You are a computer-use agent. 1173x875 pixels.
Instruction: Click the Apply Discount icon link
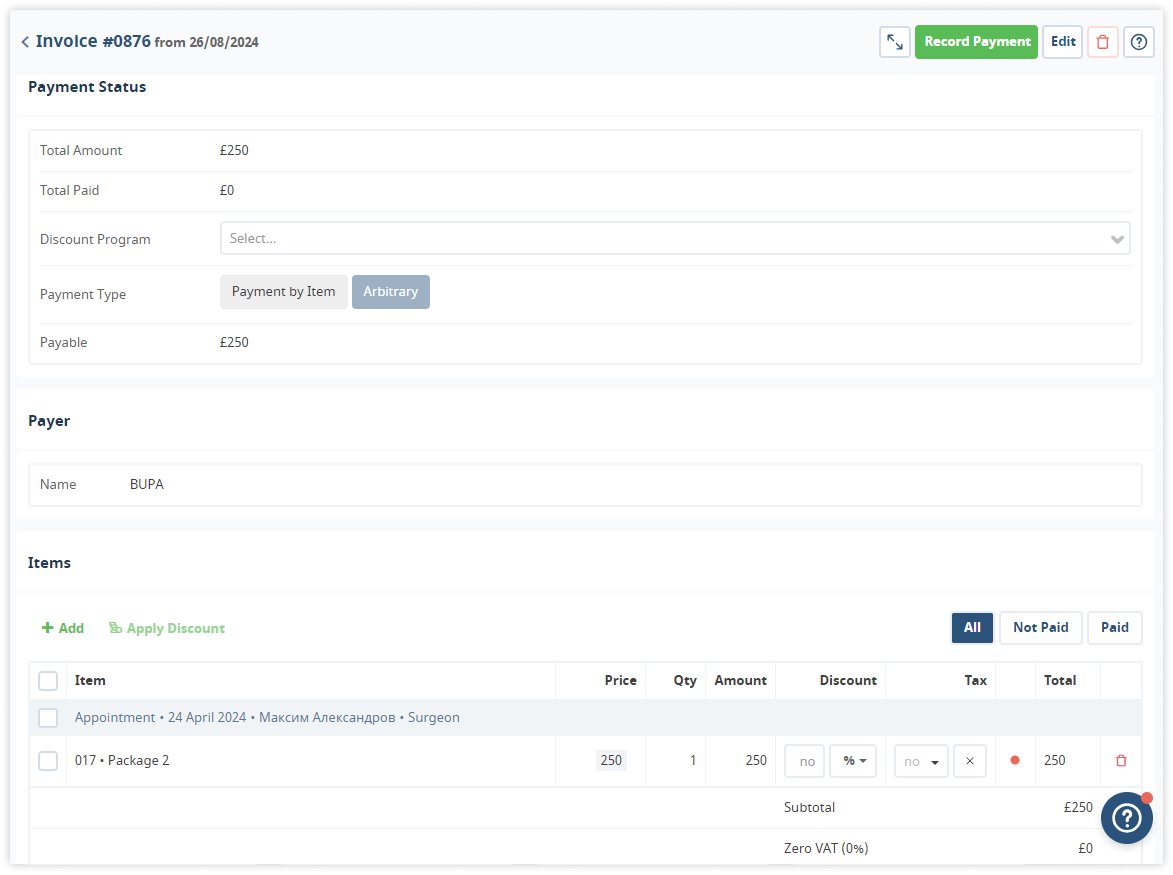[x=166, y=628]
